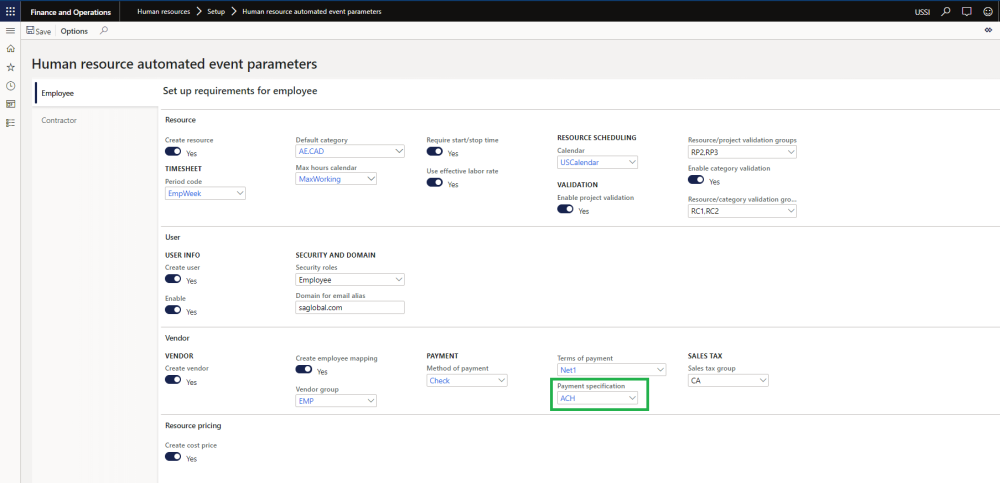Click the Save button

click(39, 31)
